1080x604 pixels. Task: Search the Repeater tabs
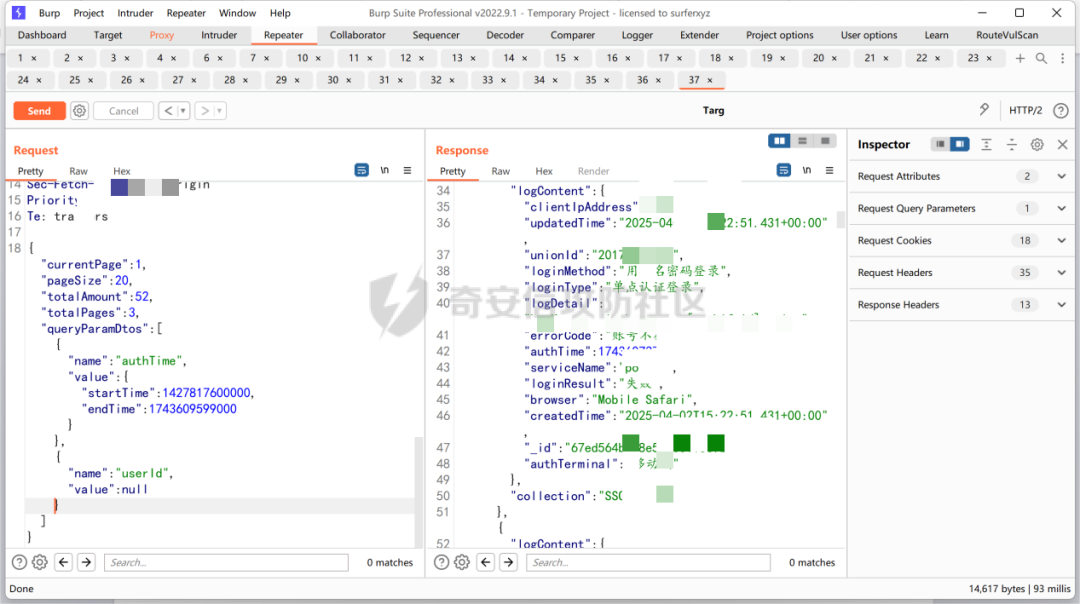point(1041,59)
